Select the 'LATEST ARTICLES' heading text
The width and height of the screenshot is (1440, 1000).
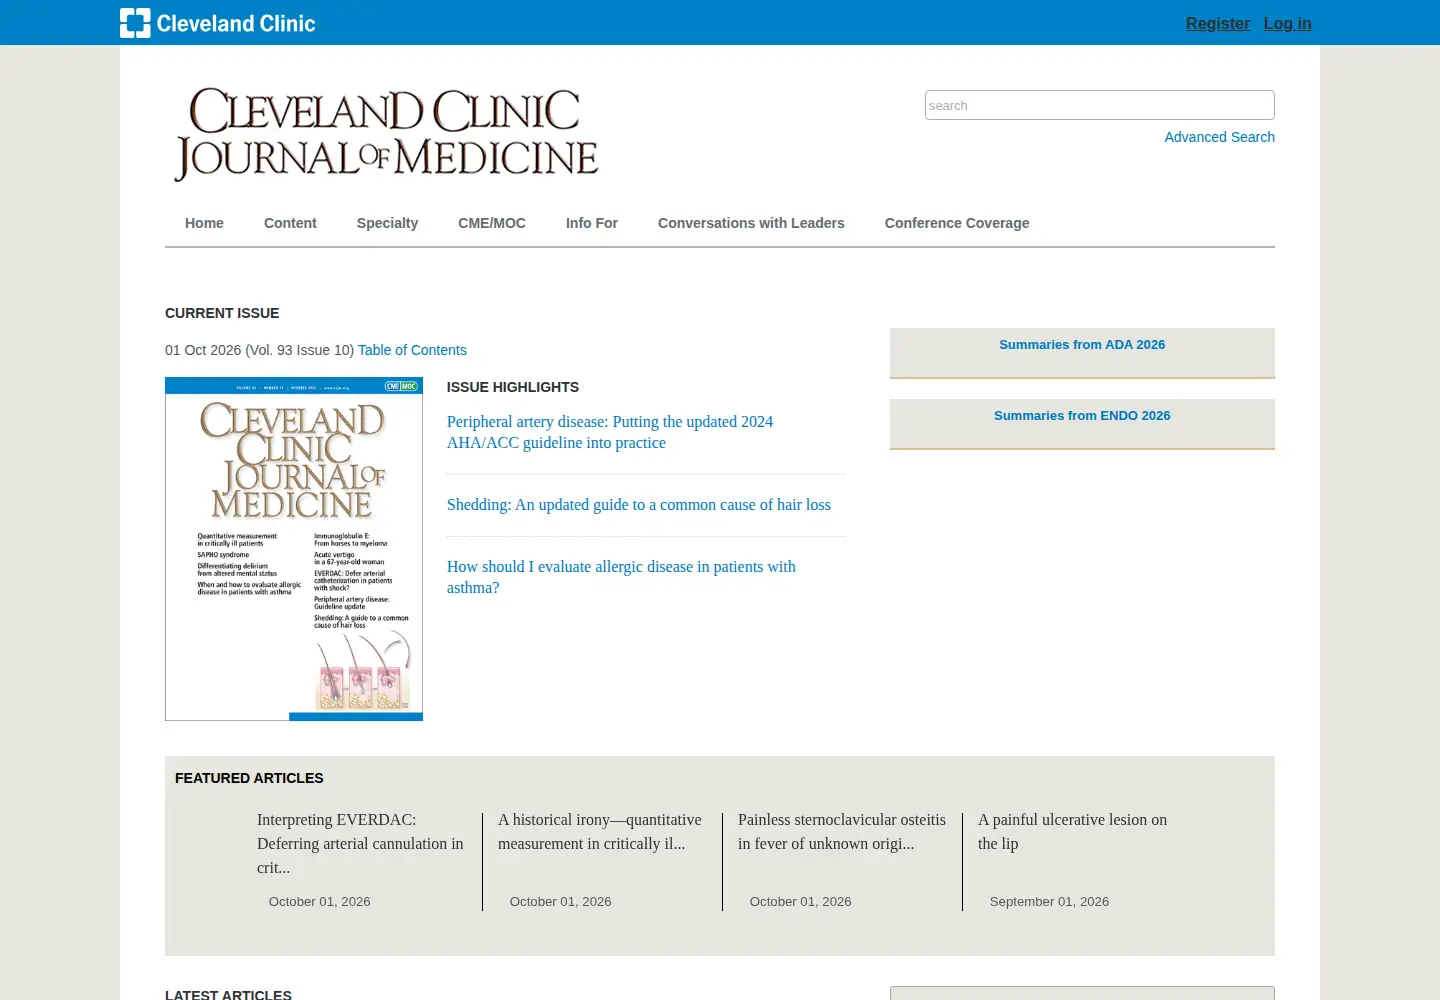[228, 994]
